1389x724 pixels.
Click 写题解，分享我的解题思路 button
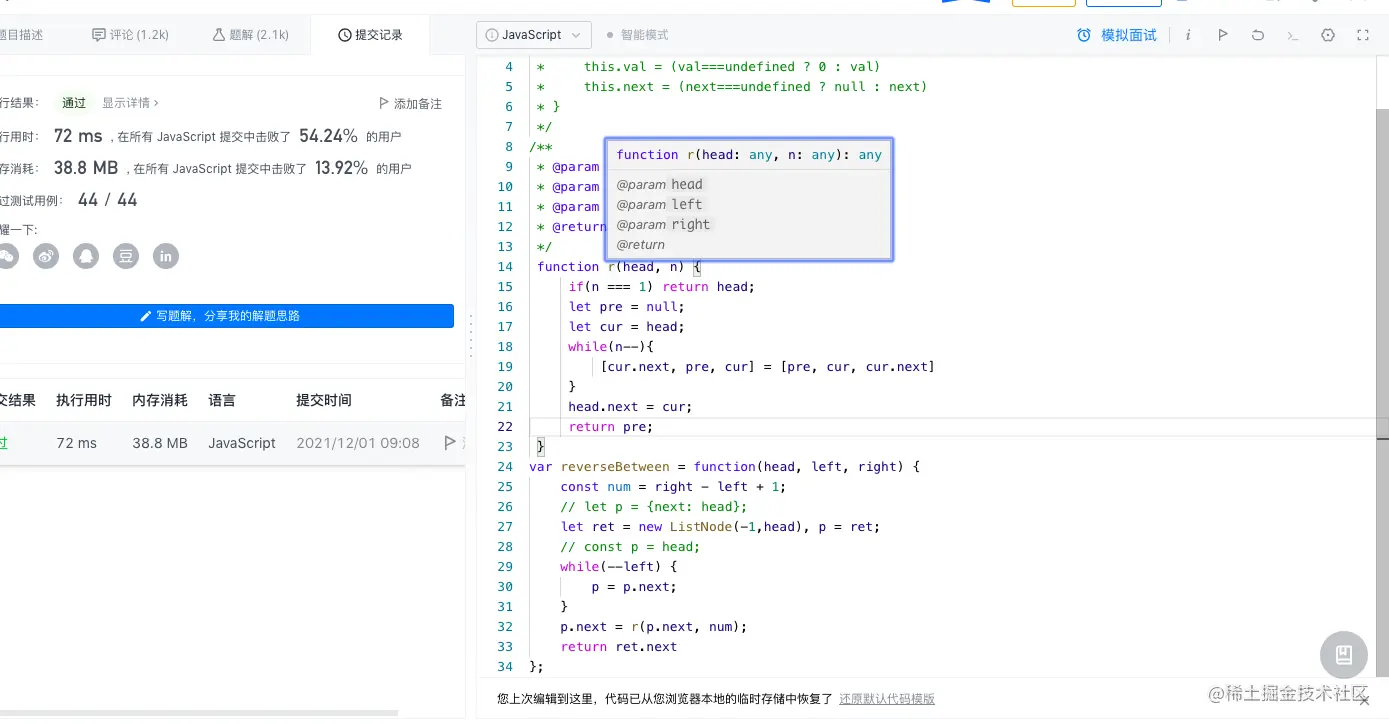[227, 316]
